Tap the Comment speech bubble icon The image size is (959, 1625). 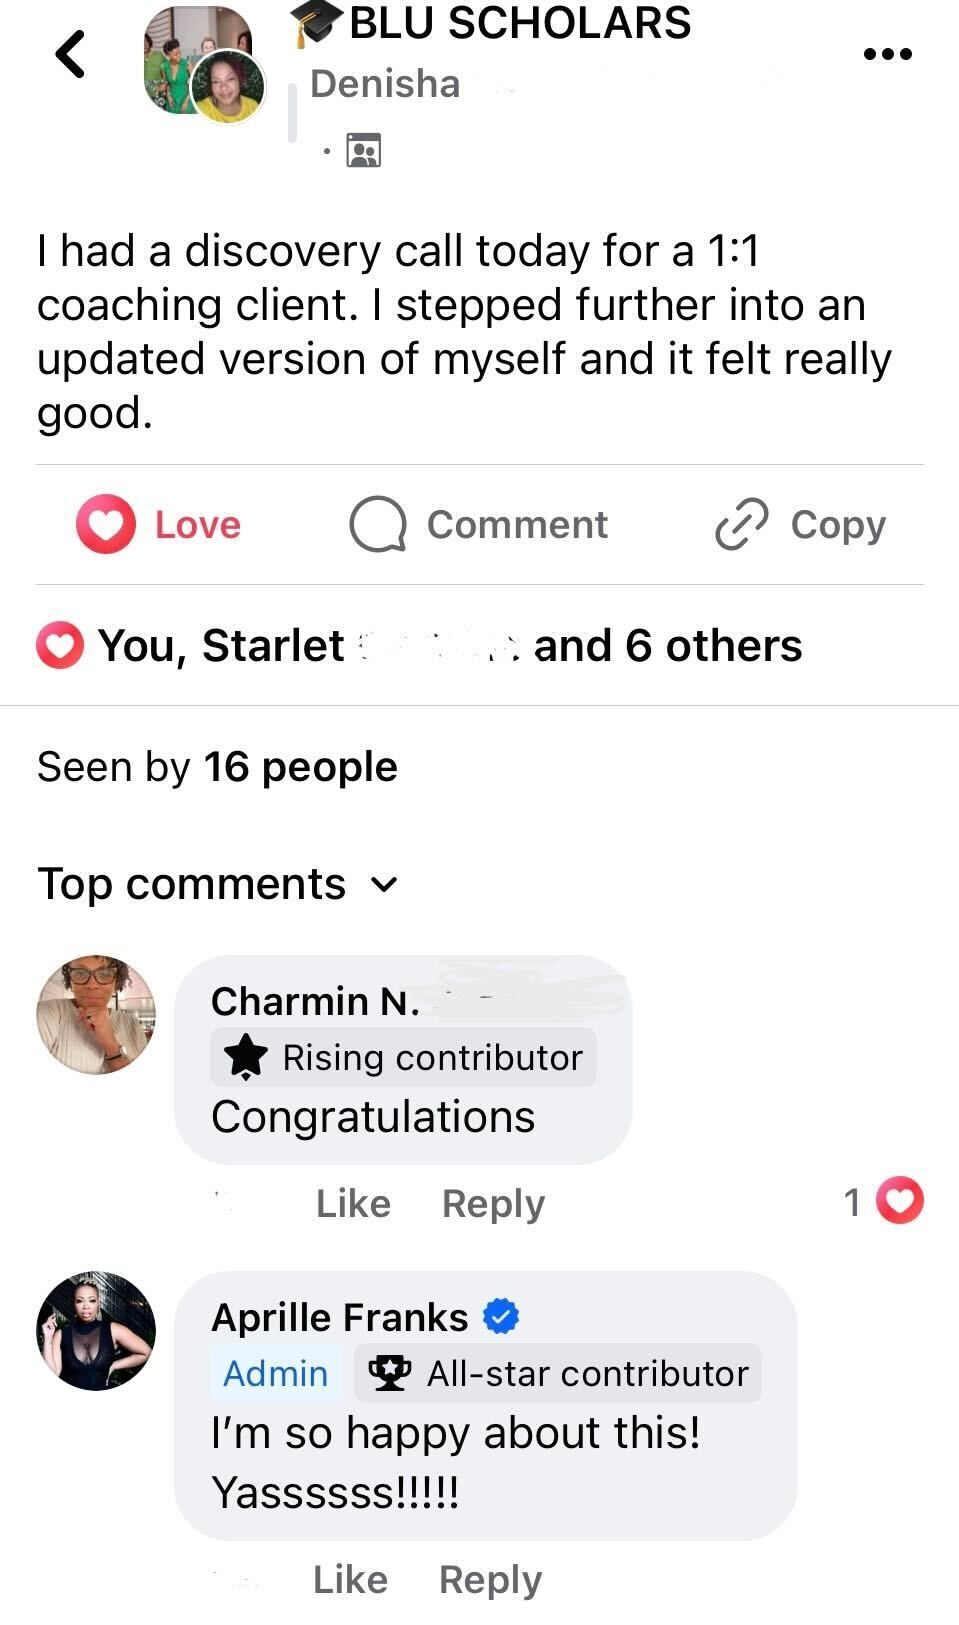(377, 525)
